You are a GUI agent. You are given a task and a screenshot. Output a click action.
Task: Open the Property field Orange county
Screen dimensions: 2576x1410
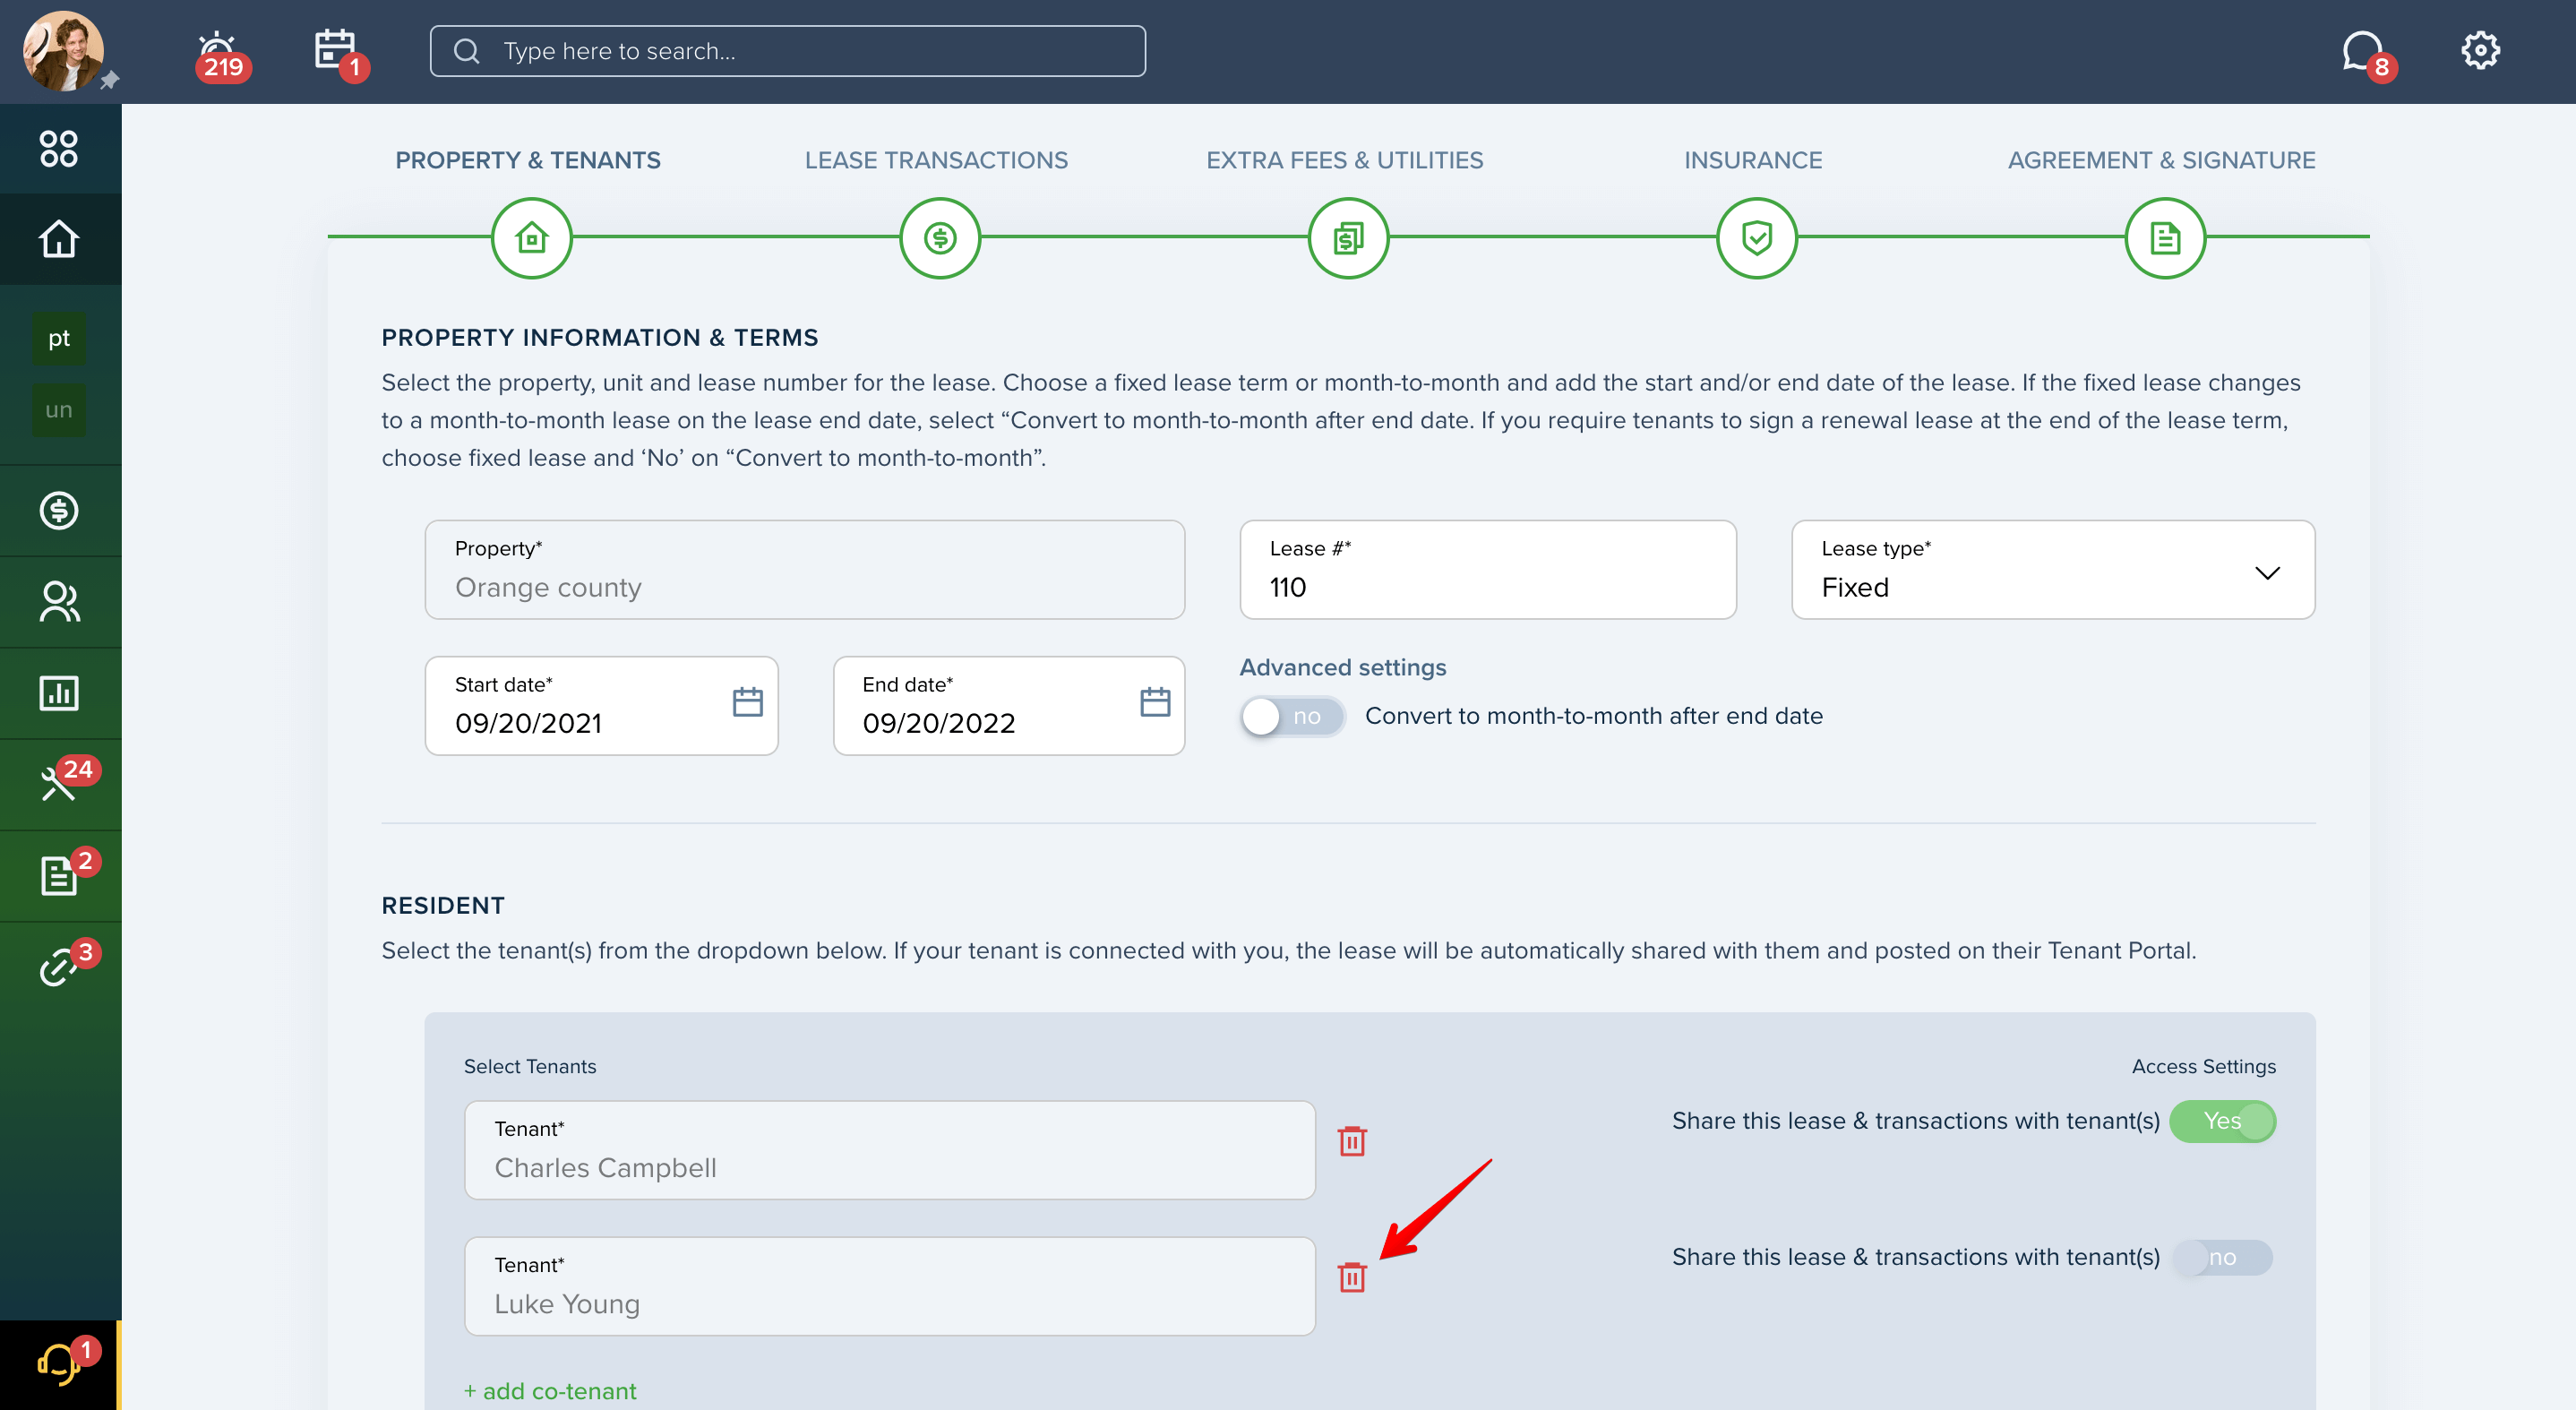pyautogui.click(x=805, y=569)
